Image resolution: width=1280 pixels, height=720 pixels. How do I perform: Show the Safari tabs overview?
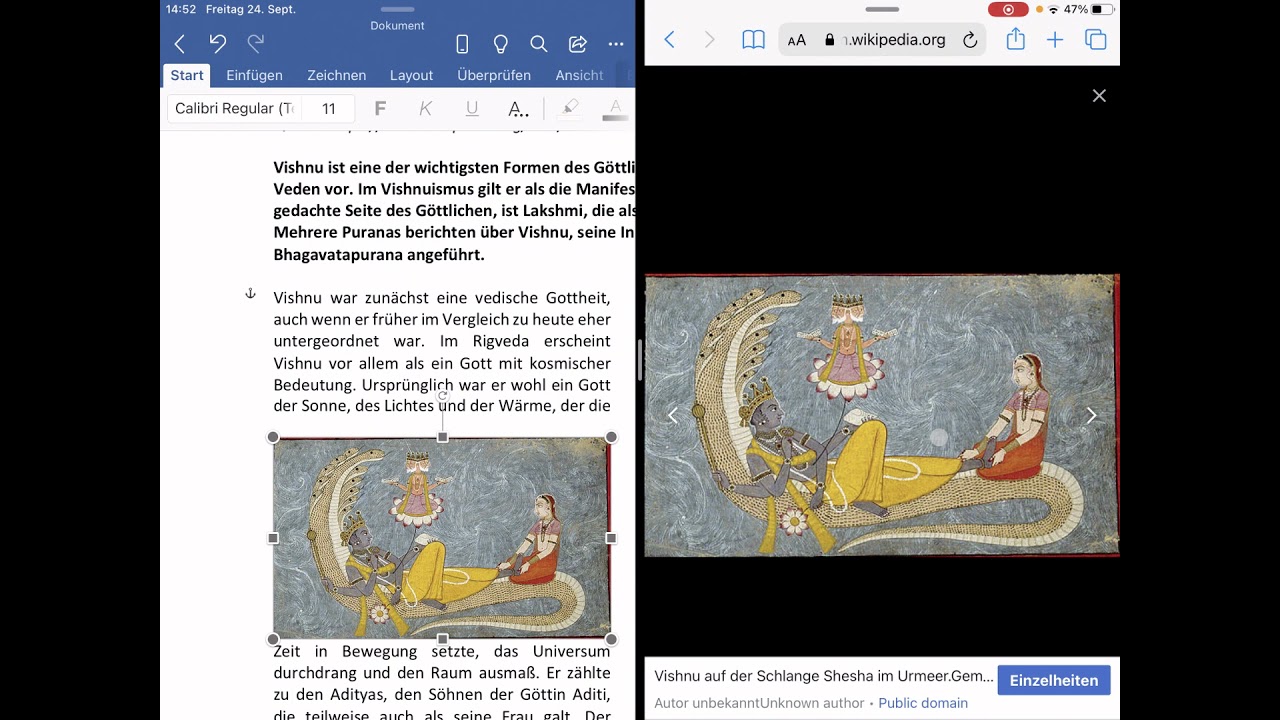[x=1096, y=40]
